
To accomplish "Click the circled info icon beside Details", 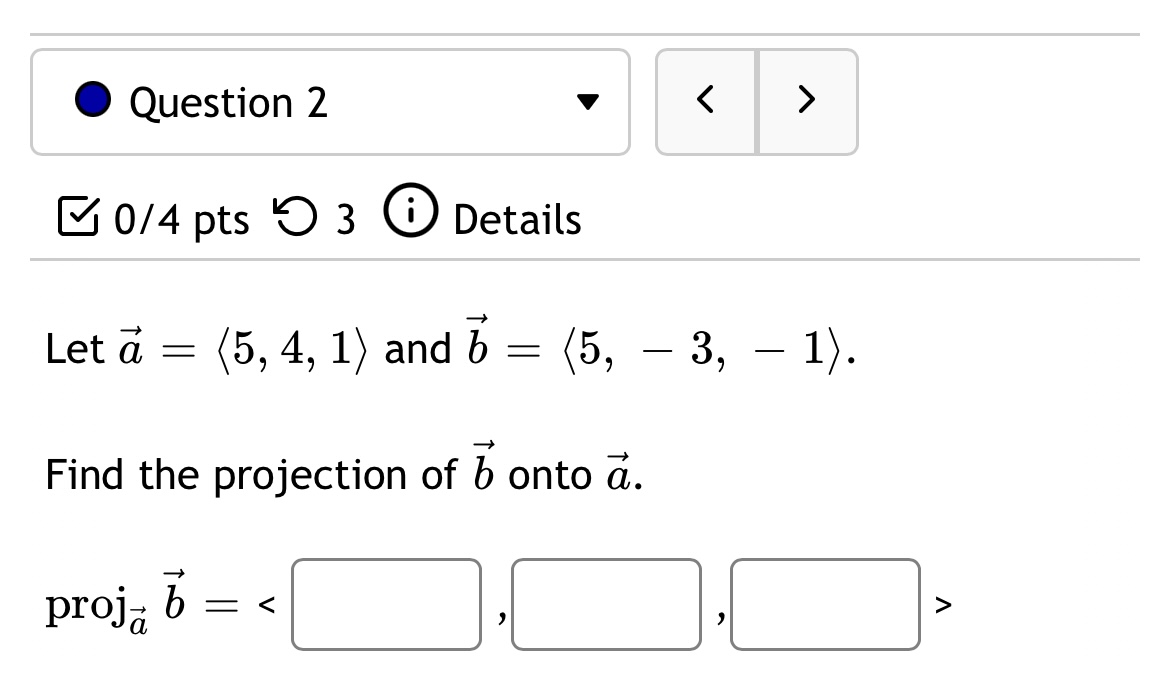I will [x=410, y=216].
